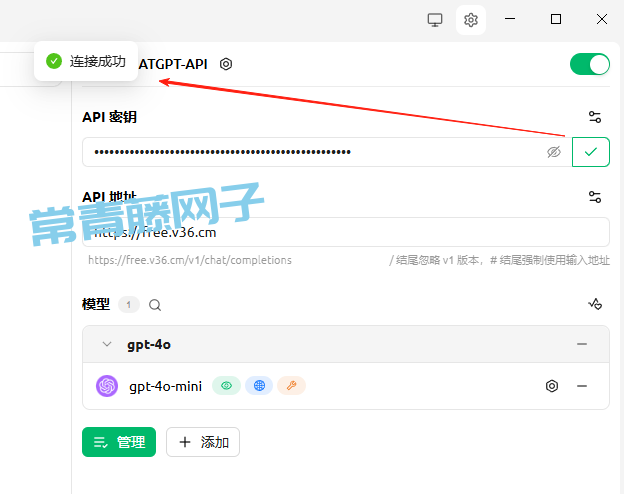Open provider settings icon beside ATGPT-API
This screenshot has width=624, height=494.
pyautogui.click(x=226, y=64)
